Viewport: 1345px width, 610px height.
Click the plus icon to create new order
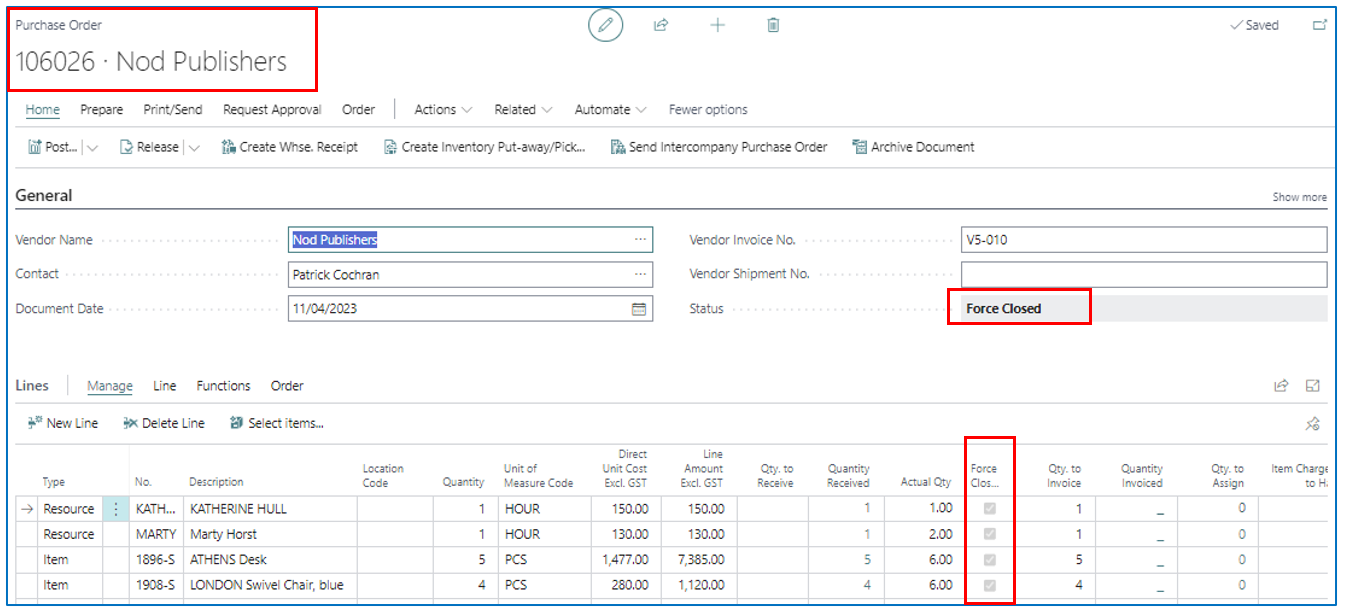point(717,26)
